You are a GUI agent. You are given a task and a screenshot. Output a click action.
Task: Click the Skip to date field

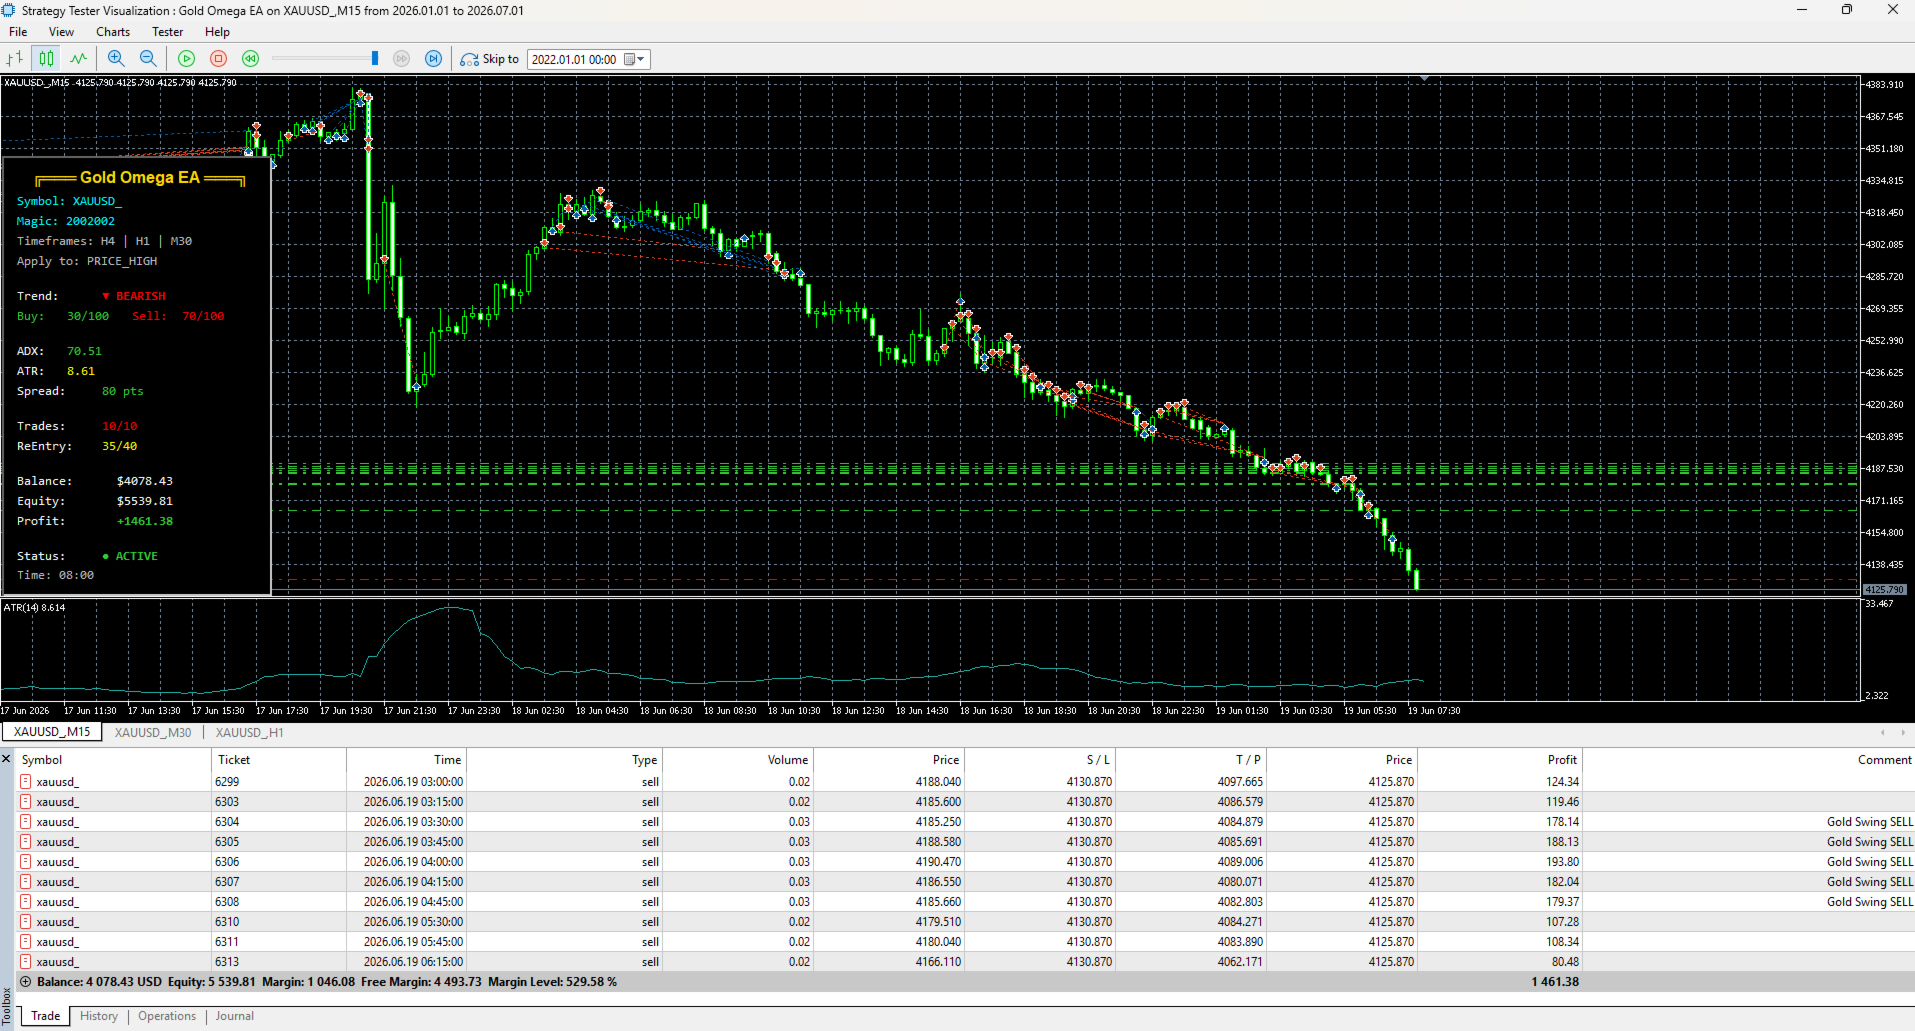pos(576,59)
